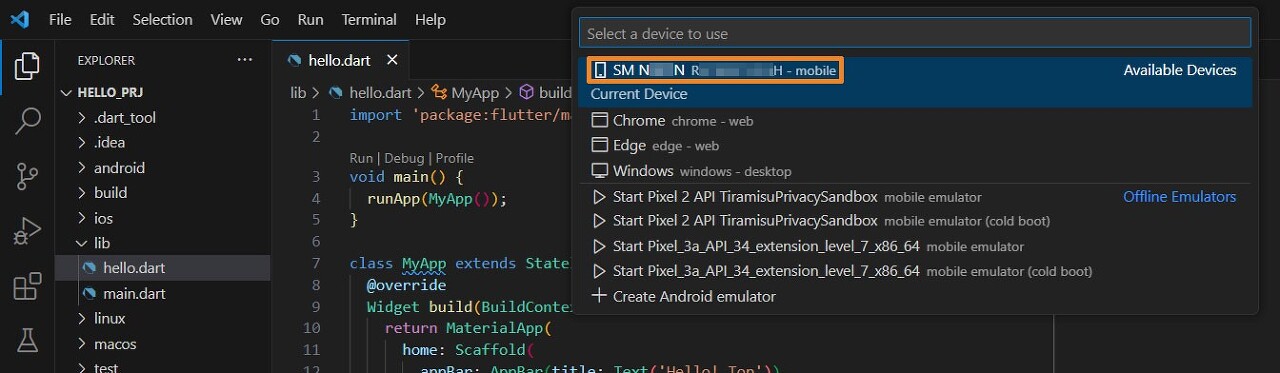Click the EXPLORER panel title
The width and height of the screenshot is (1280, 373).
pyautogui.click(x=106, y=60)
